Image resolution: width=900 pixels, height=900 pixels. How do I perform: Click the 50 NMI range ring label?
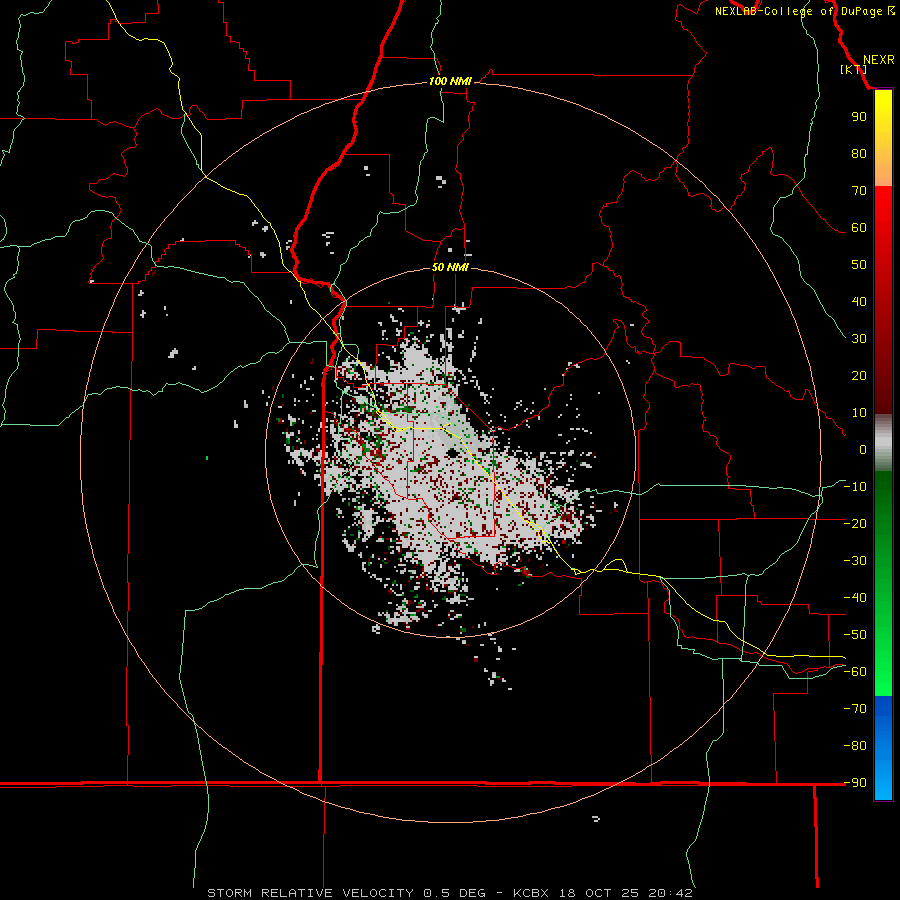point(450,267)
